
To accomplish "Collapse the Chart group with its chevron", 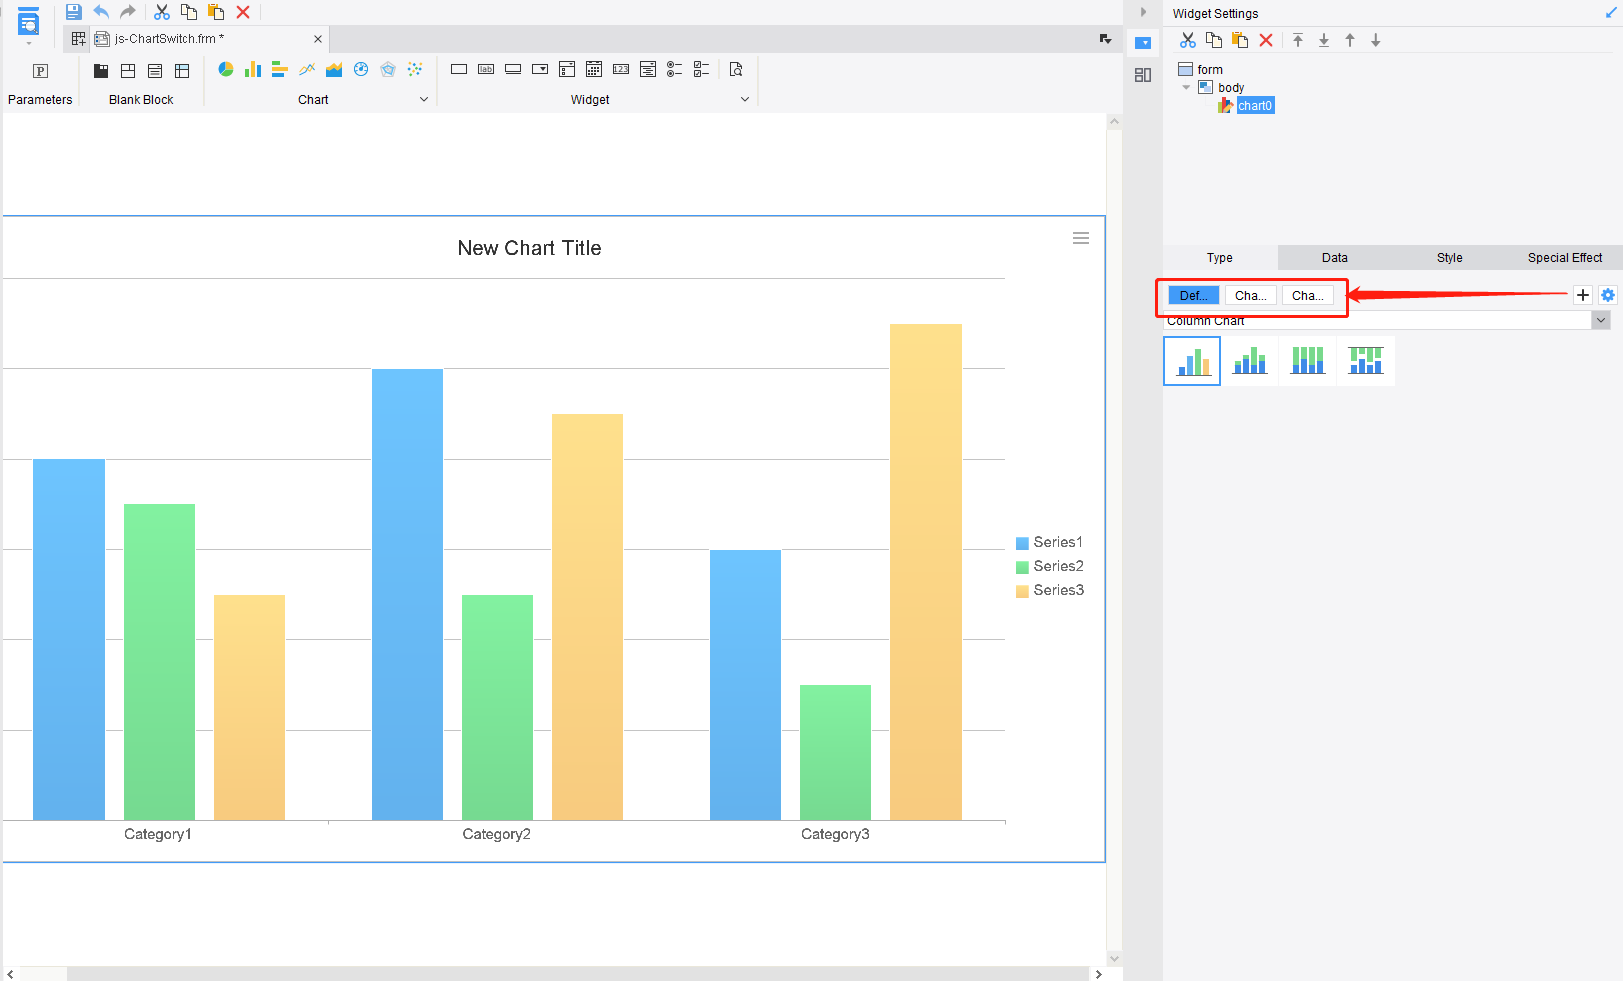I will tap(424, 99).
